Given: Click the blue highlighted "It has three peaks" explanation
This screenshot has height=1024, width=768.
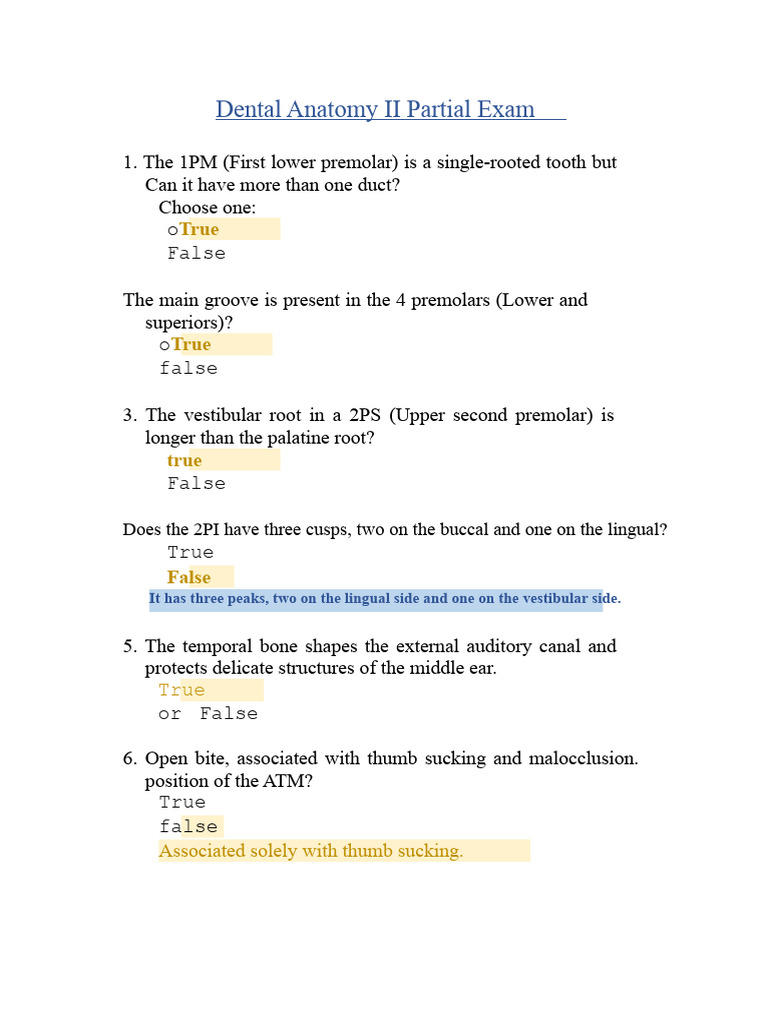Looking at the screenshot, I should click(x=385, y=599).
